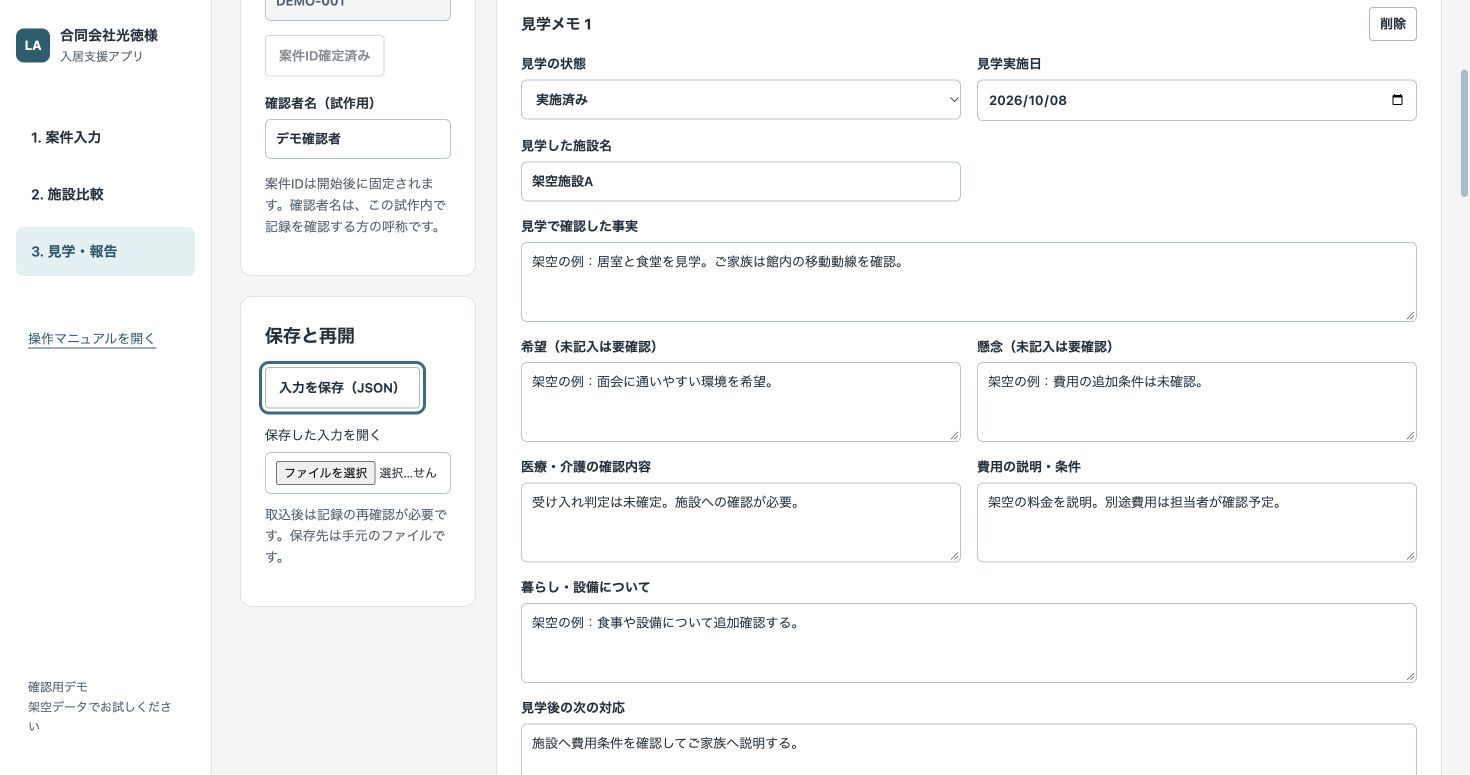This screenshot has height=775, width=1470.
Task: Click the 見学メモ 1 heading
Action: point(557,24)
